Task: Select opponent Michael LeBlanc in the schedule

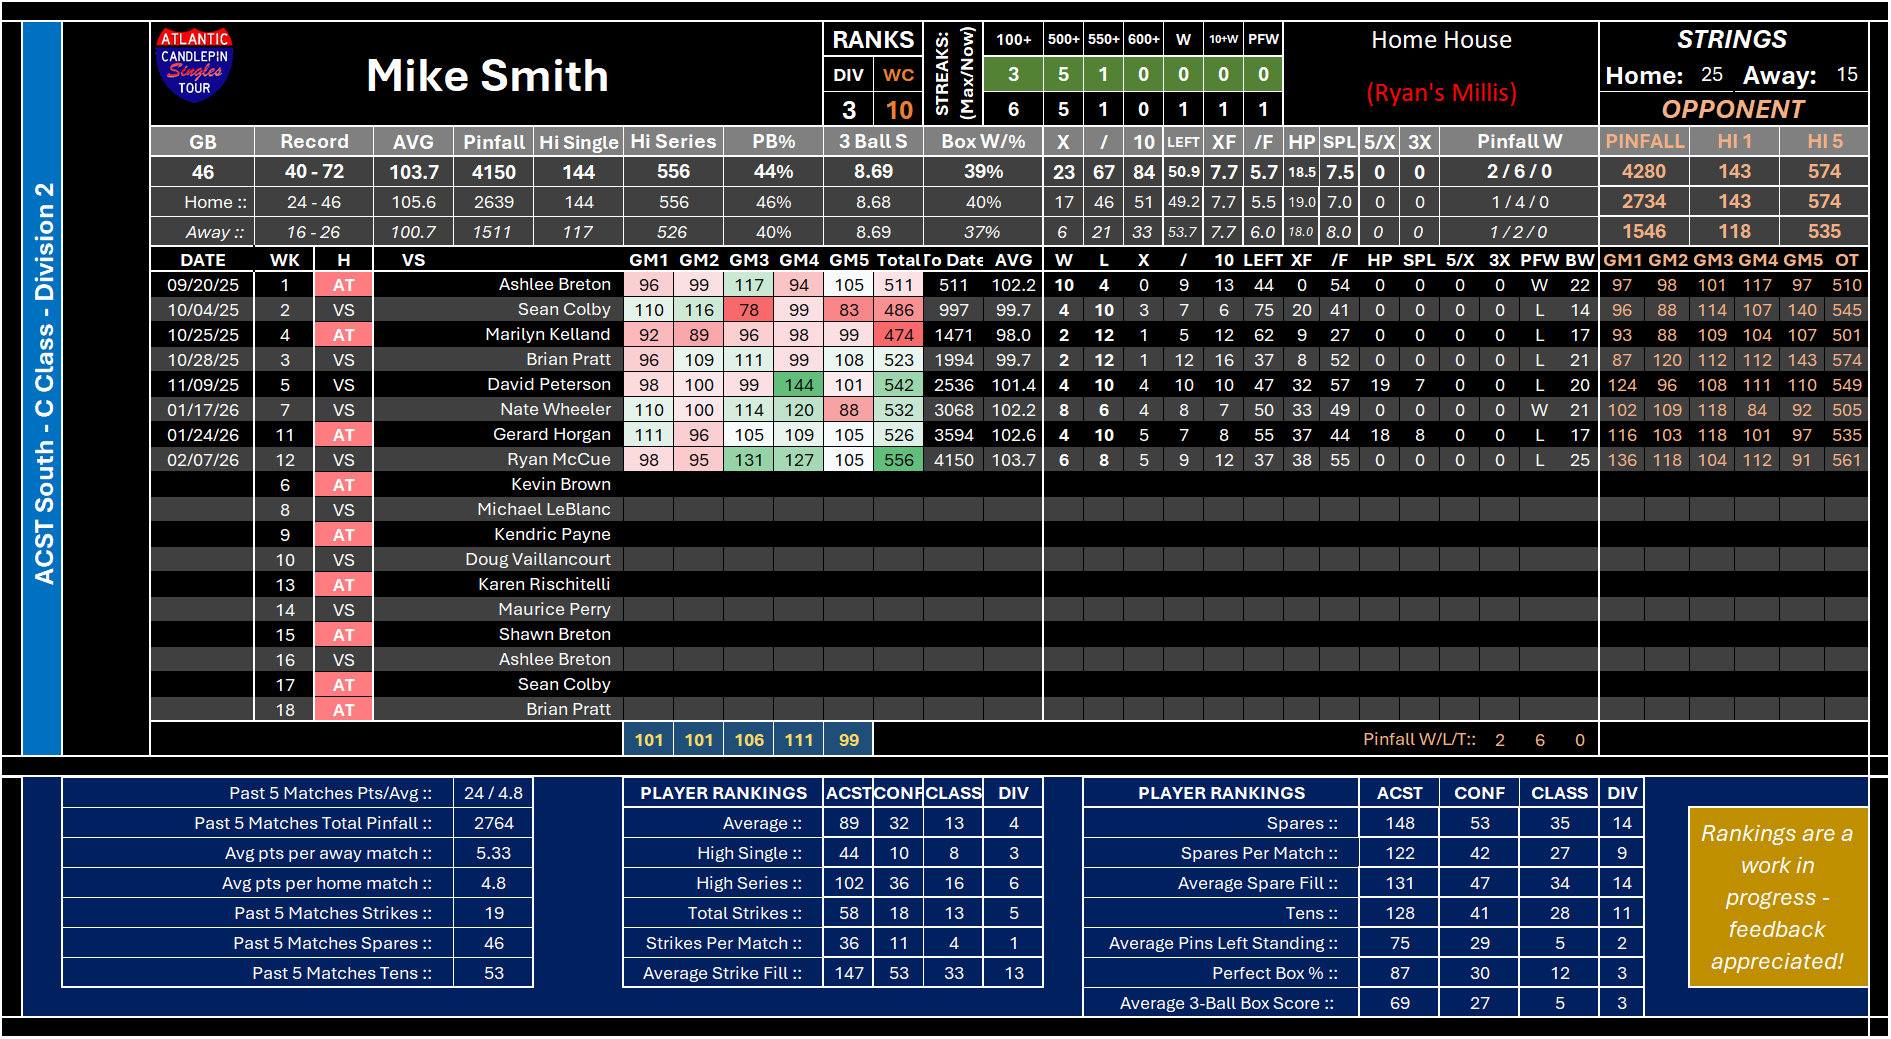Action: [543, 509]
